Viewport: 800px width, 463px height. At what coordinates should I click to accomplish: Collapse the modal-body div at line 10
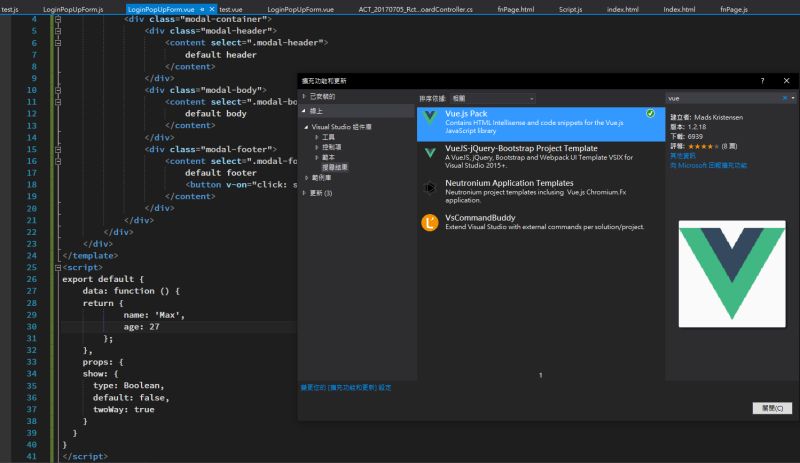tap(58, 90)
